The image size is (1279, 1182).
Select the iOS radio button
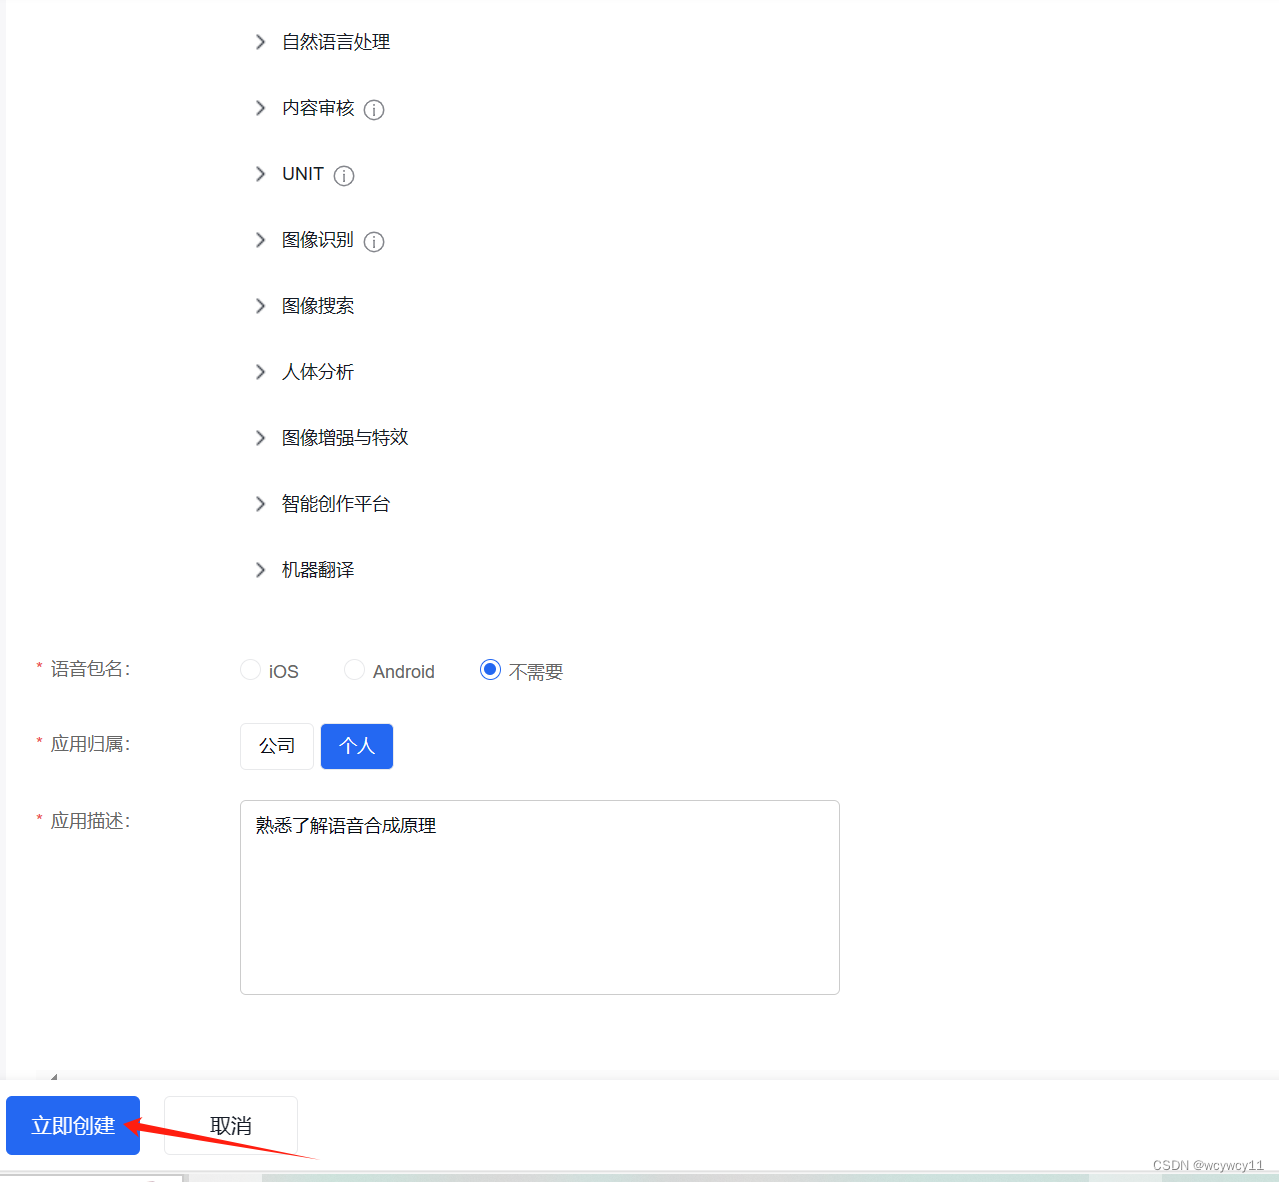(251, 670)
